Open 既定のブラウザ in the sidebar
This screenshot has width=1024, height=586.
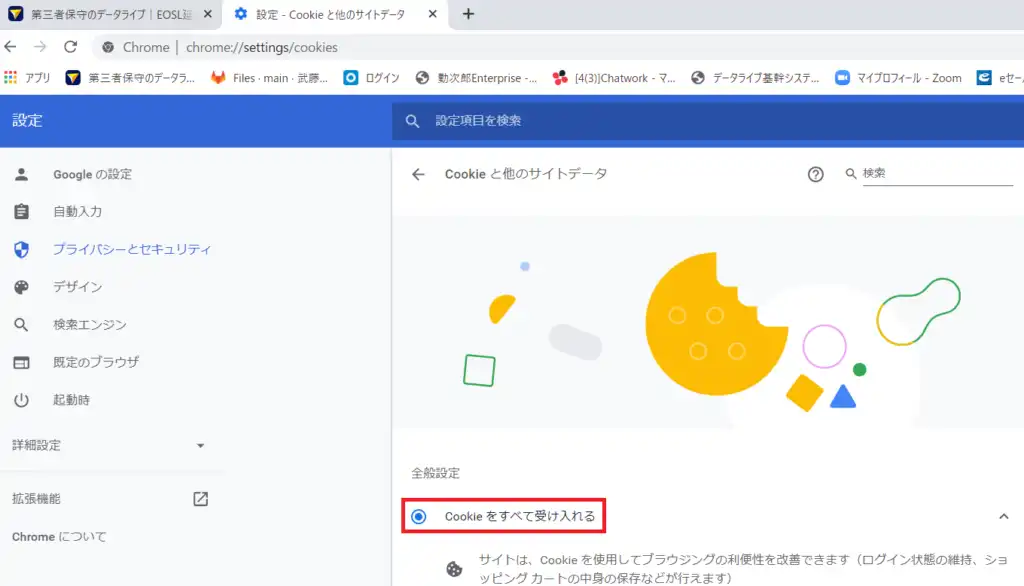click(x=96, y=362)
